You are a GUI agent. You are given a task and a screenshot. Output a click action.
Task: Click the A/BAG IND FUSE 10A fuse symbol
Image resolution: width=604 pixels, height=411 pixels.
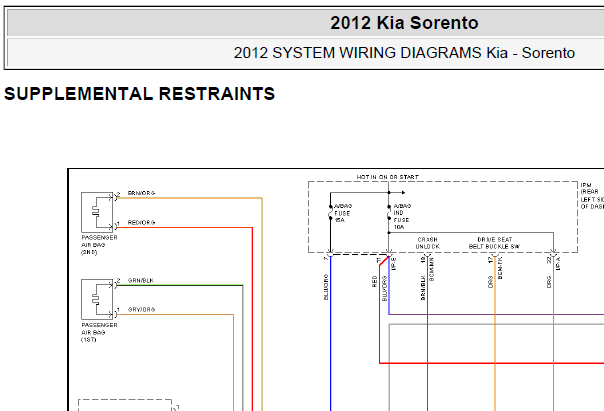pyautogui.click(x=389, y=212)
